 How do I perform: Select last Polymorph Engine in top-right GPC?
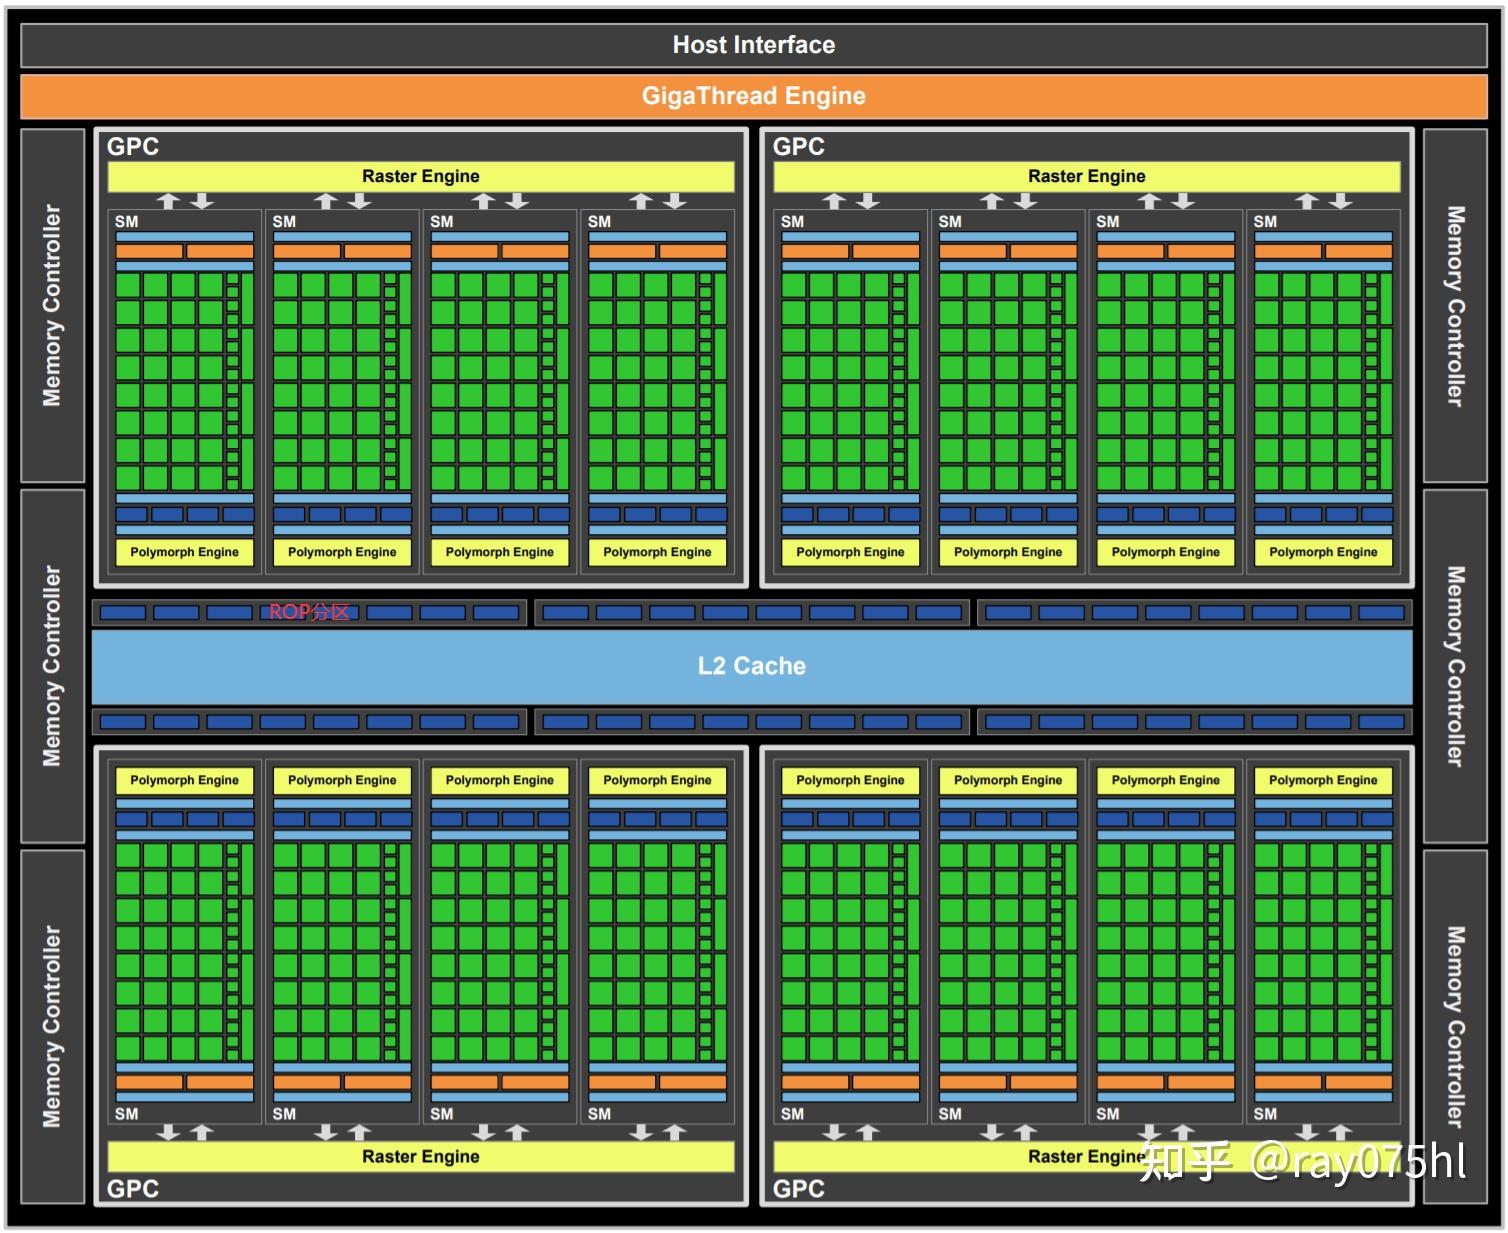[1324, 552]
